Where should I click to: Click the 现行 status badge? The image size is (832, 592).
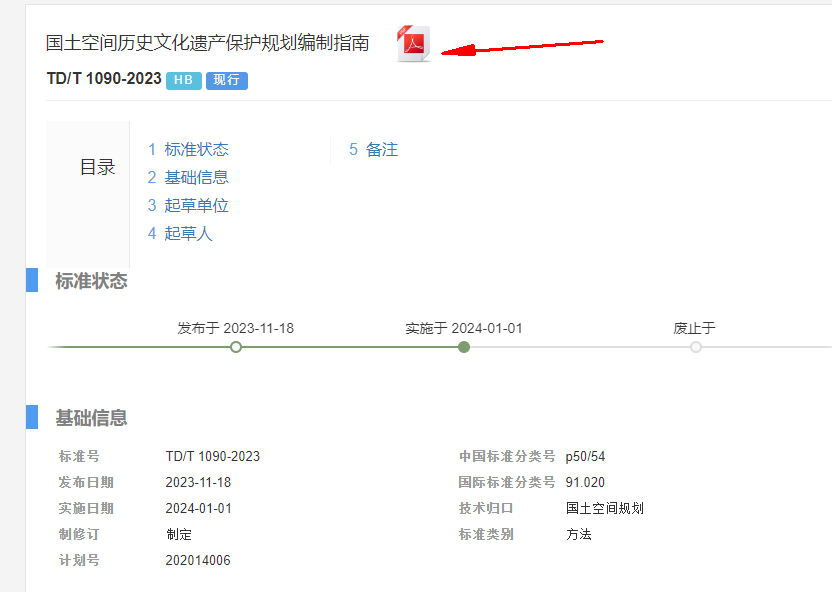[x=227, y=80]
